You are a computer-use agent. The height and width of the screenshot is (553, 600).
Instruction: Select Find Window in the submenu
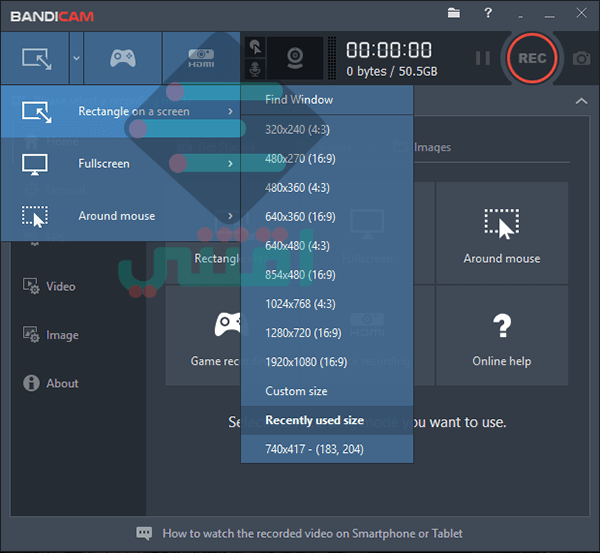[327, 100]
